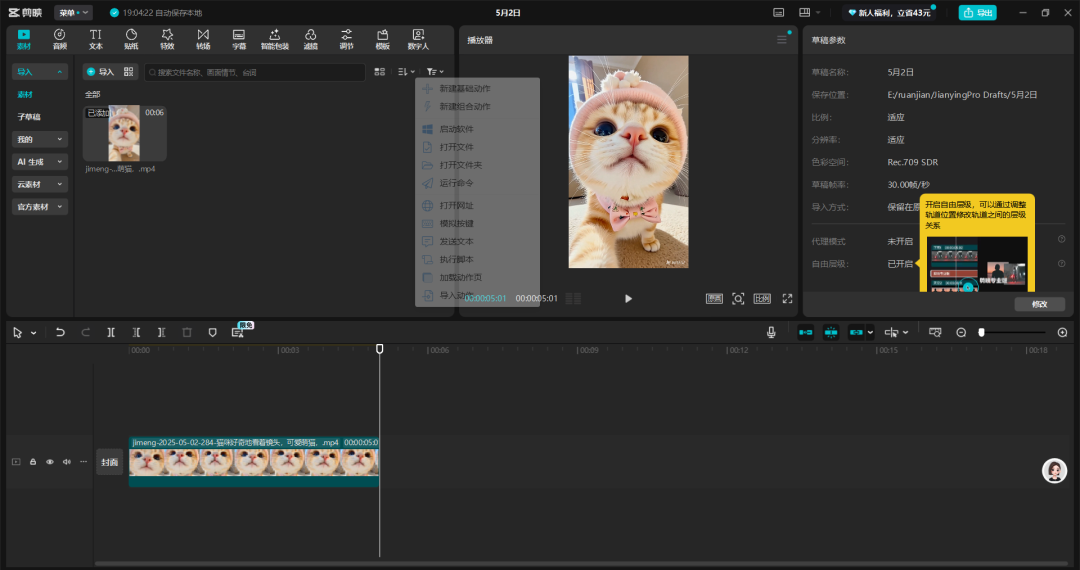The height and width of the screenshot is (570, 1080).
Task: Open the 音频 (Audio) tab
Action: tap(60, 39)
